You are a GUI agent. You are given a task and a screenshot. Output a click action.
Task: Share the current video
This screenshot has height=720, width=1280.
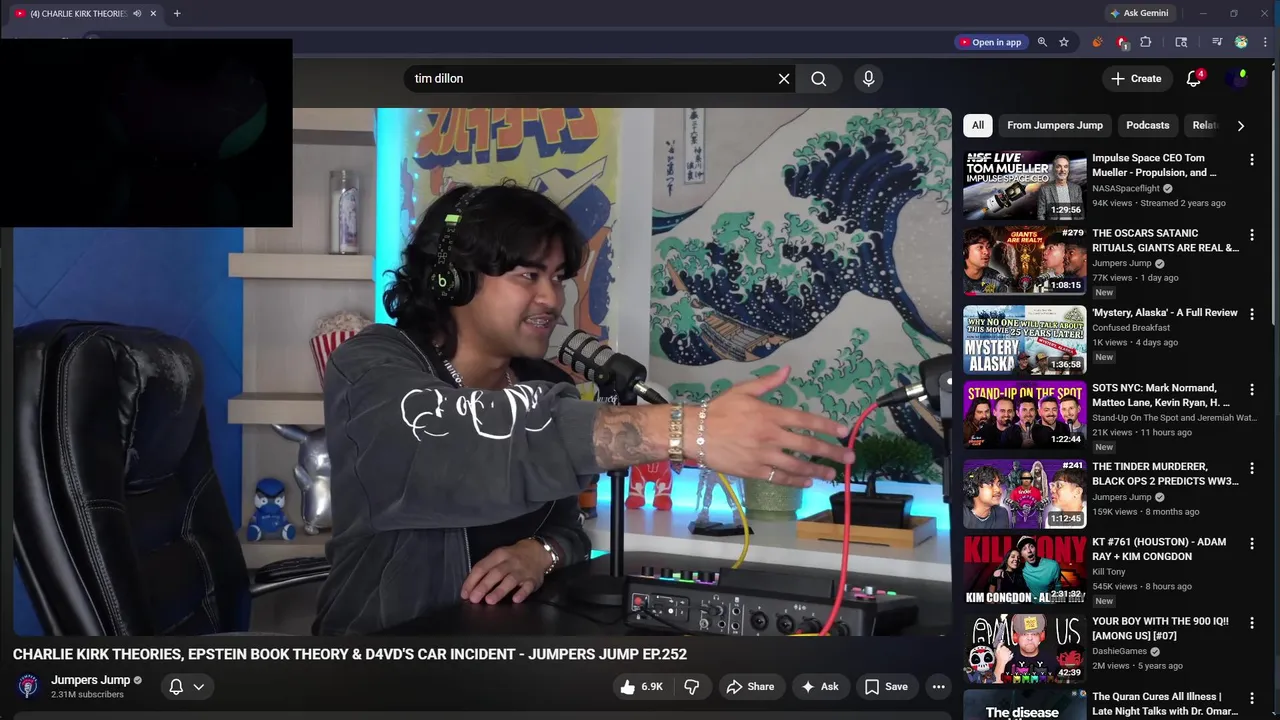[750, 686]
